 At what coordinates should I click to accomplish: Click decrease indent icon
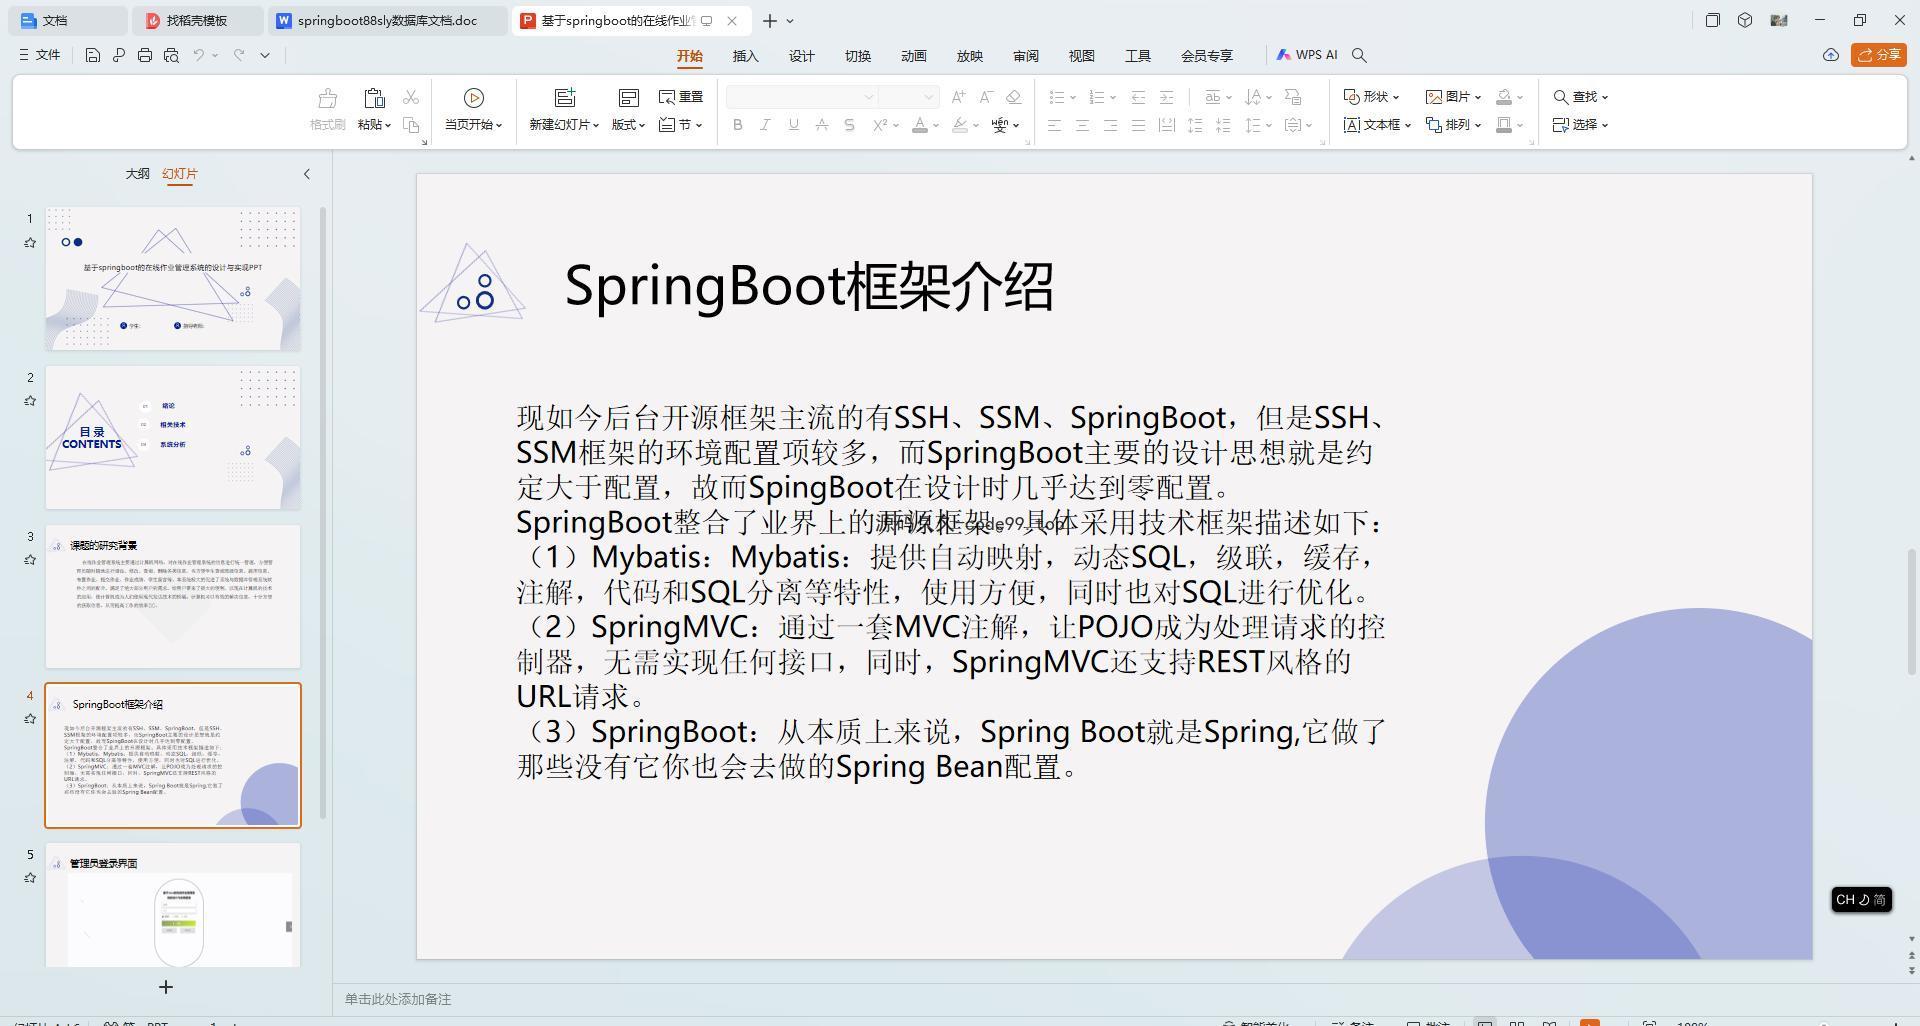point(1138,97)
